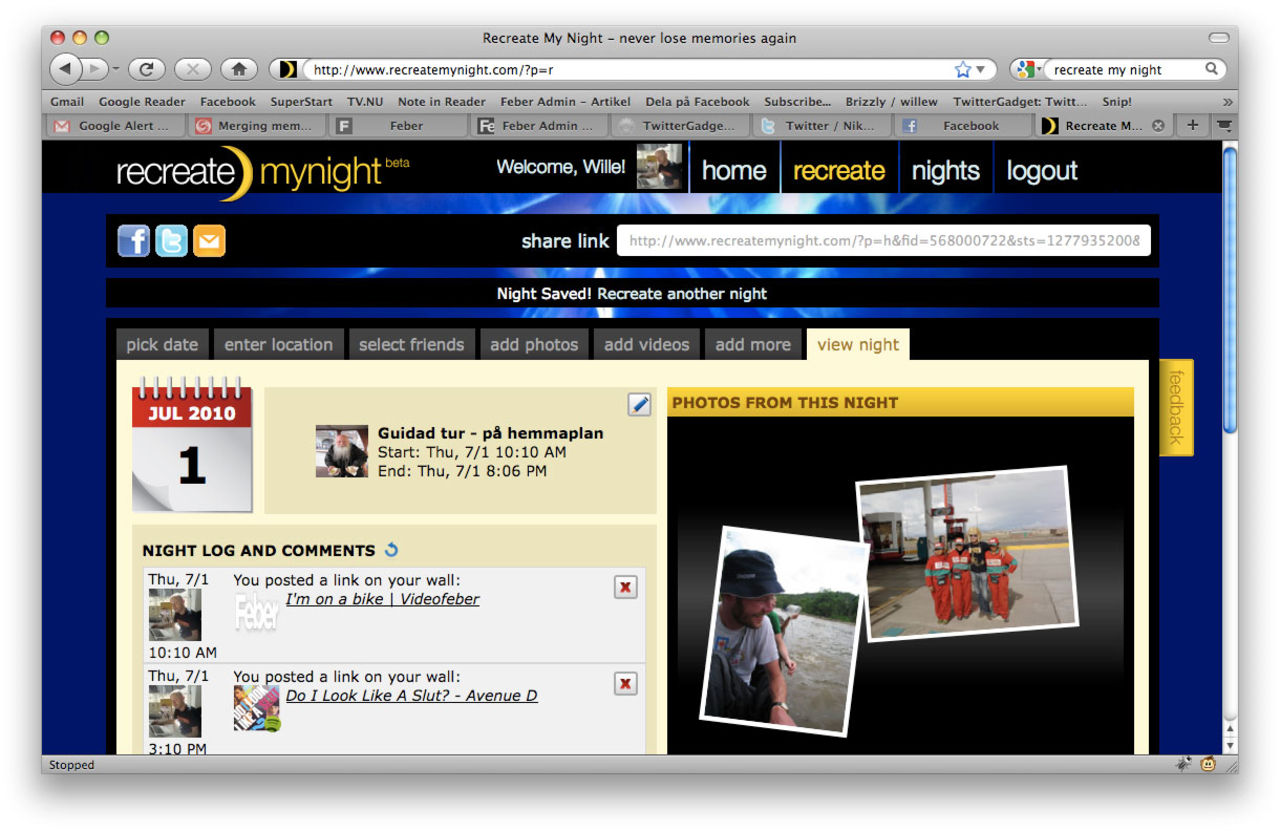Image resolution: width=1280 pixels, height=831 pixels.
Task: Click the email share envelope icon
Action: pyautogui.click(x=209, y=240)
